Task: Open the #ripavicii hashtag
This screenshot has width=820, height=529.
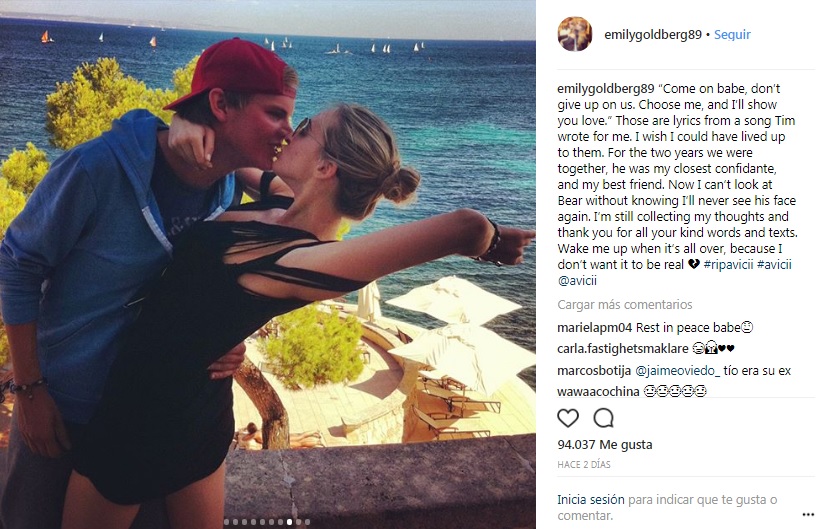Action: [x=728, y=264]
